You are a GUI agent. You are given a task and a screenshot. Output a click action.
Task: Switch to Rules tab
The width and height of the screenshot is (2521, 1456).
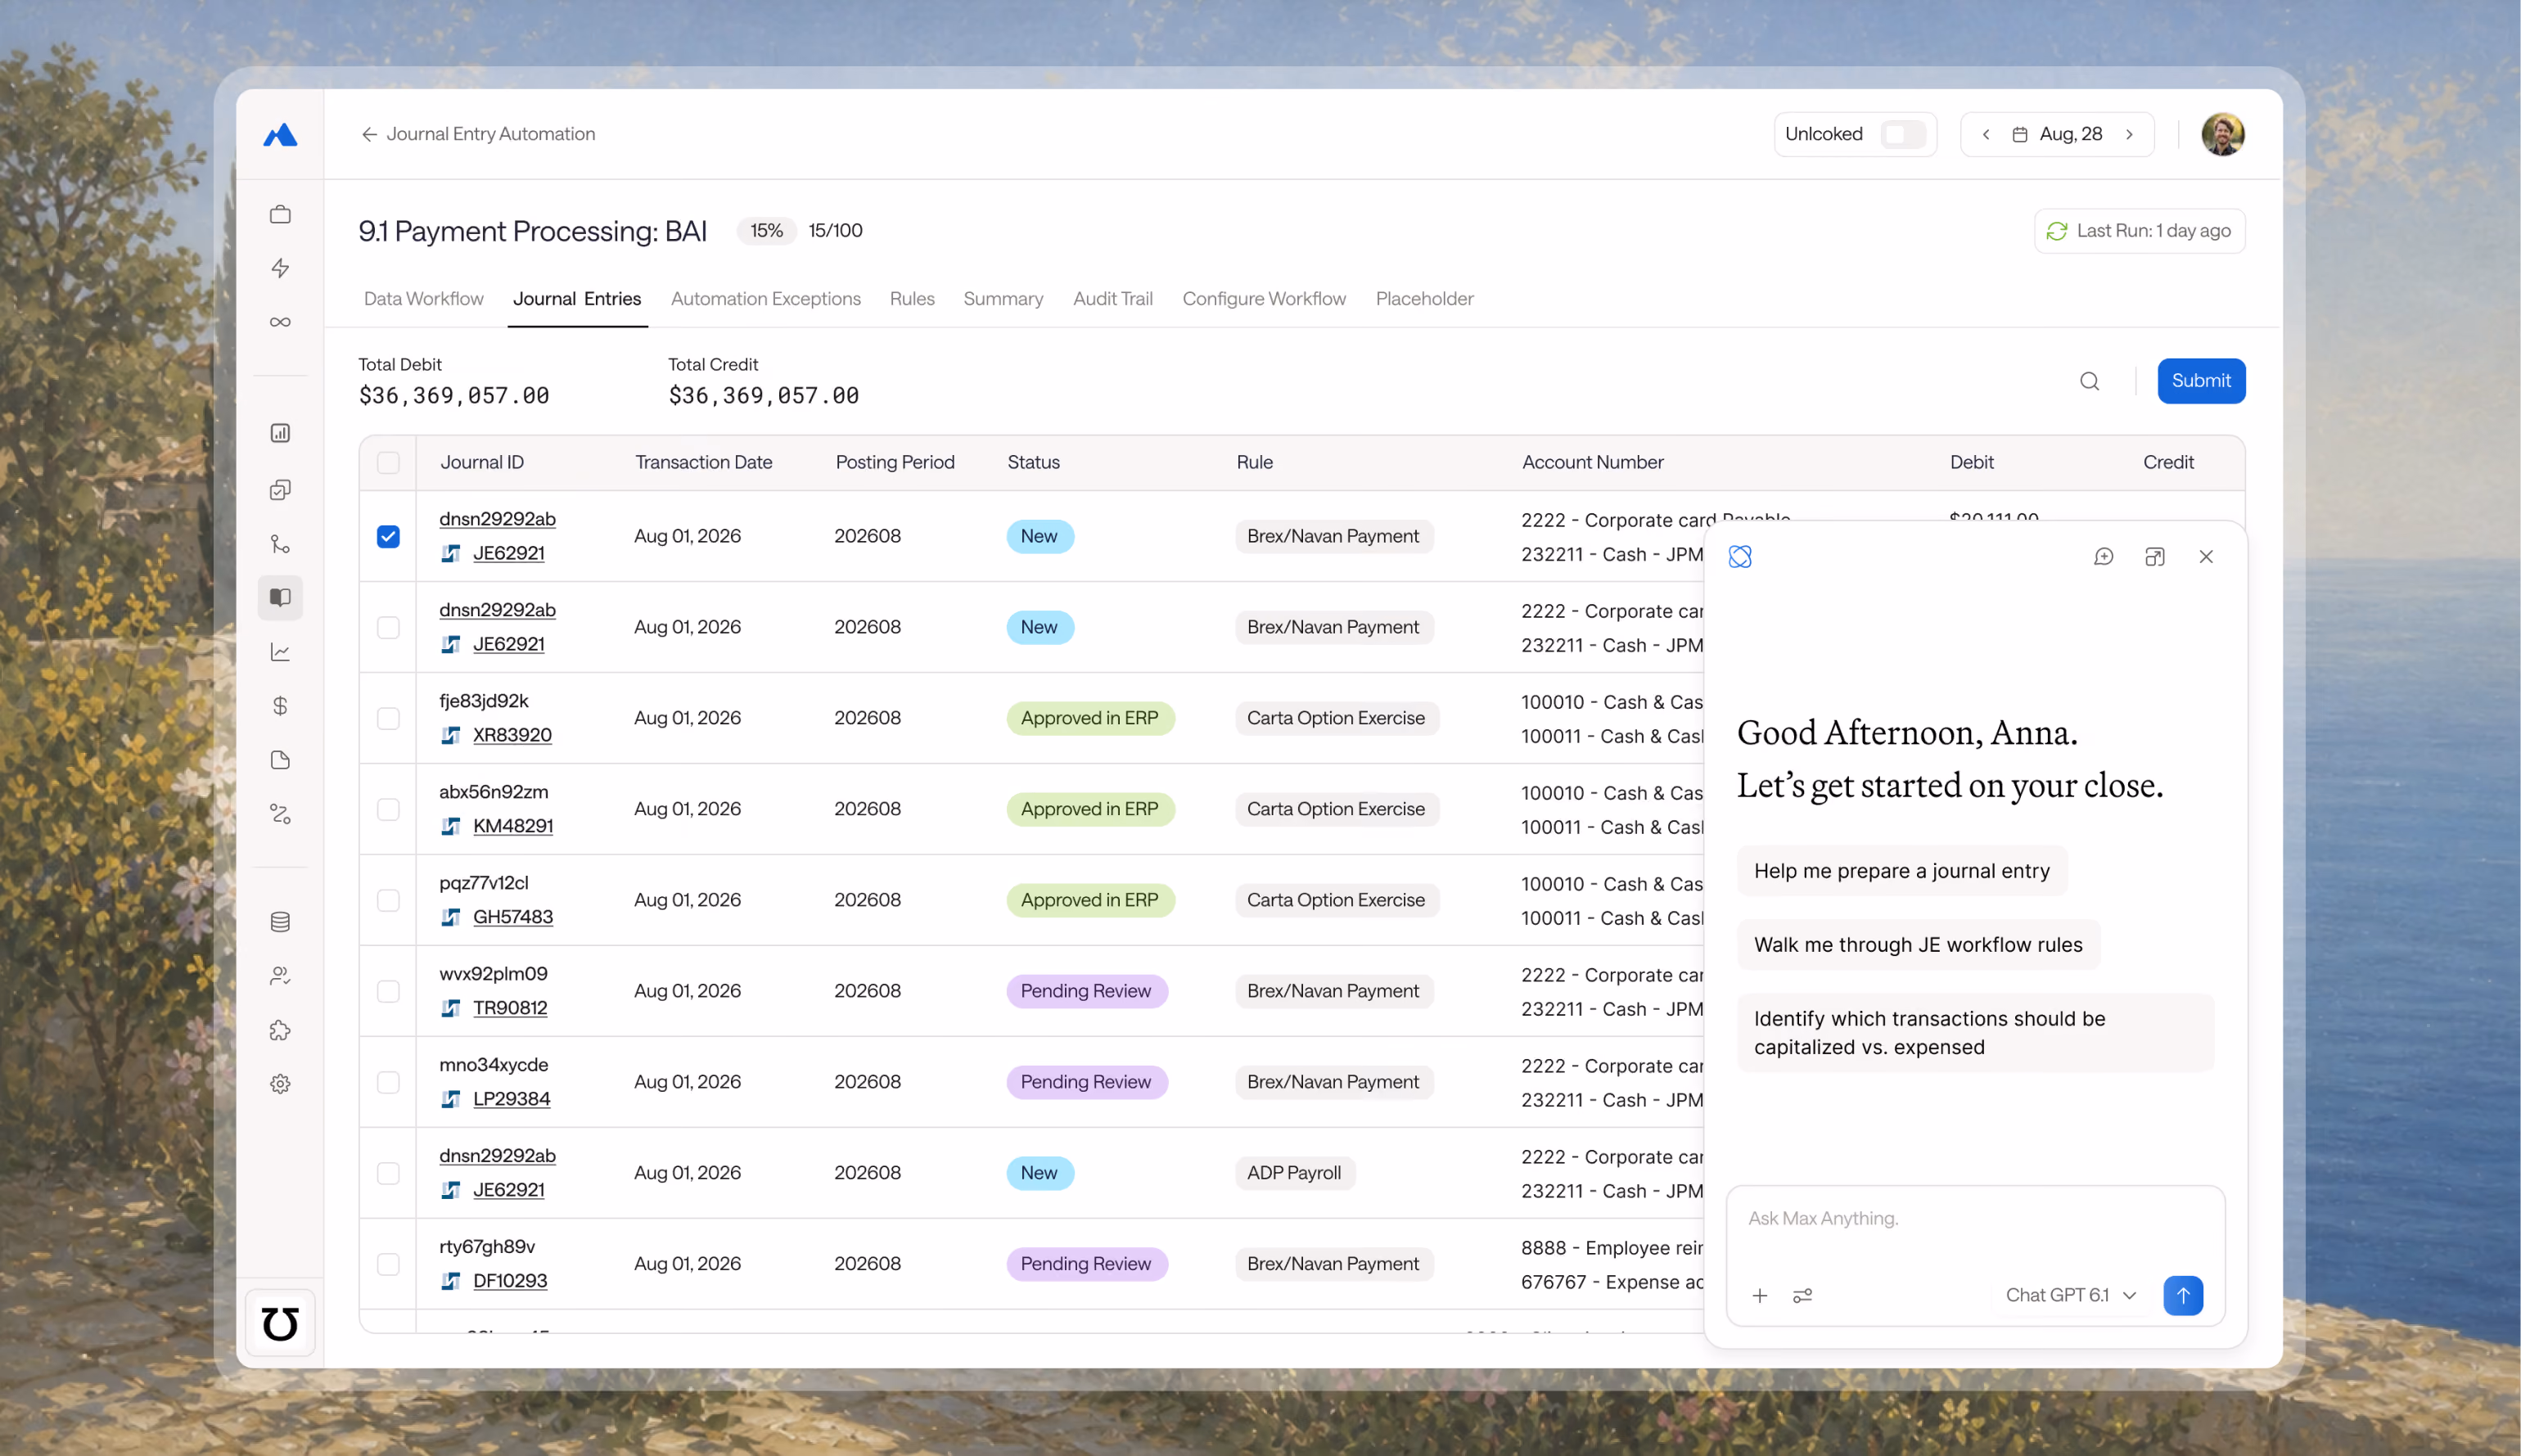click(912, 299)
